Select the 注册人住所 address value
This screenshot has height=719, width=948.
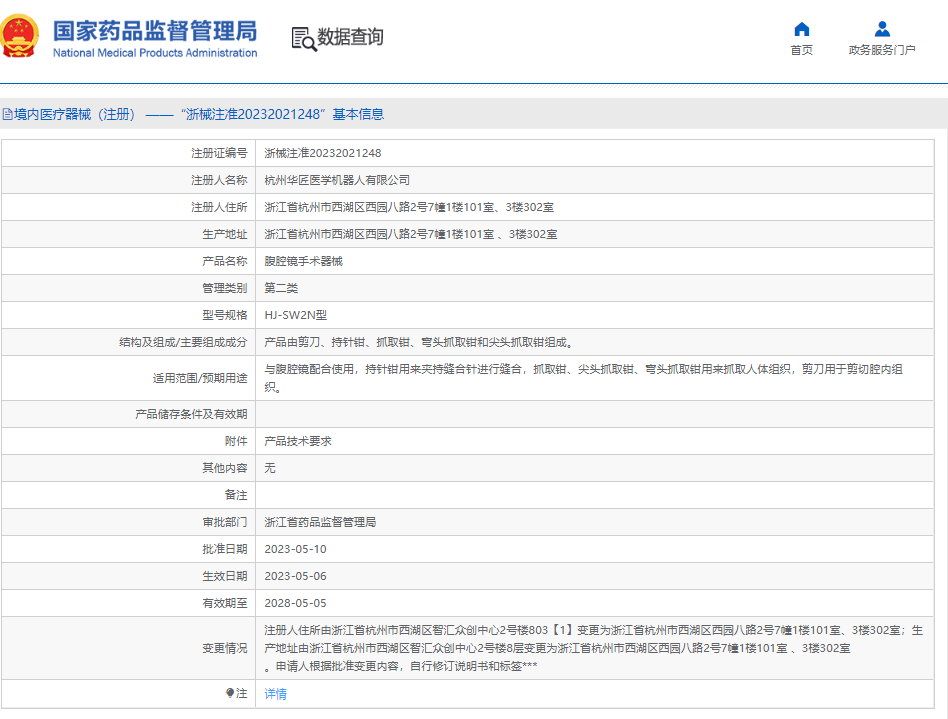pyautogui.click(x=409, y=207)
